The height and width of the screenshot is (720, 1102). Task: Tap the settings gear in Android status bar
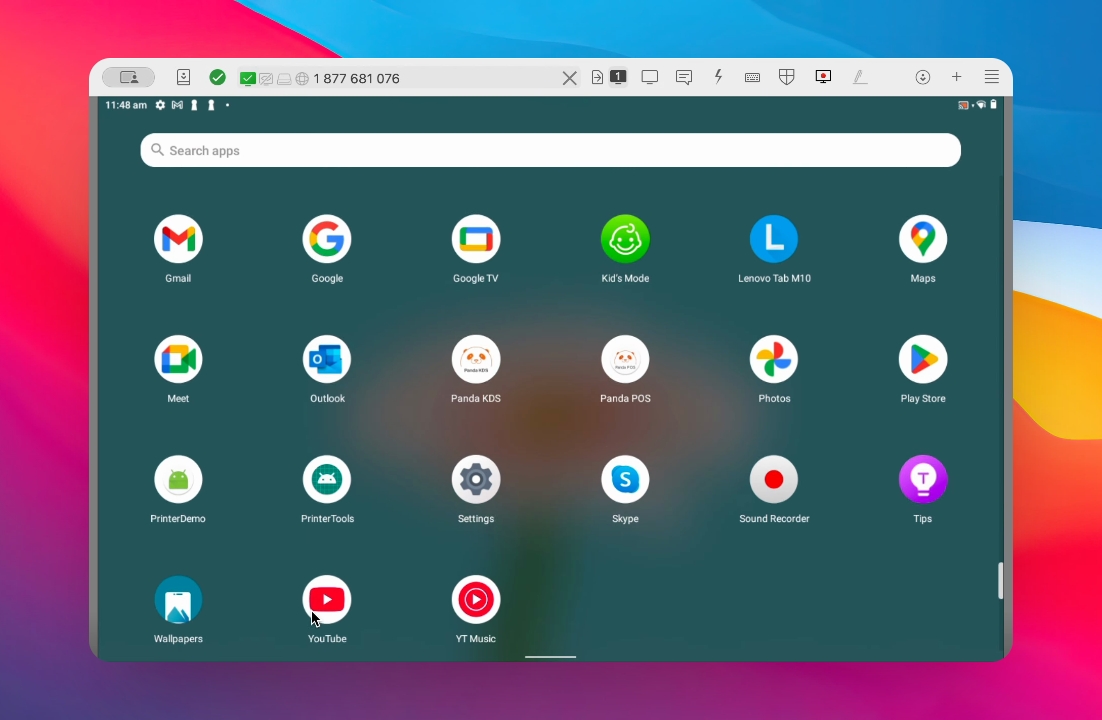tap(160, 105)
